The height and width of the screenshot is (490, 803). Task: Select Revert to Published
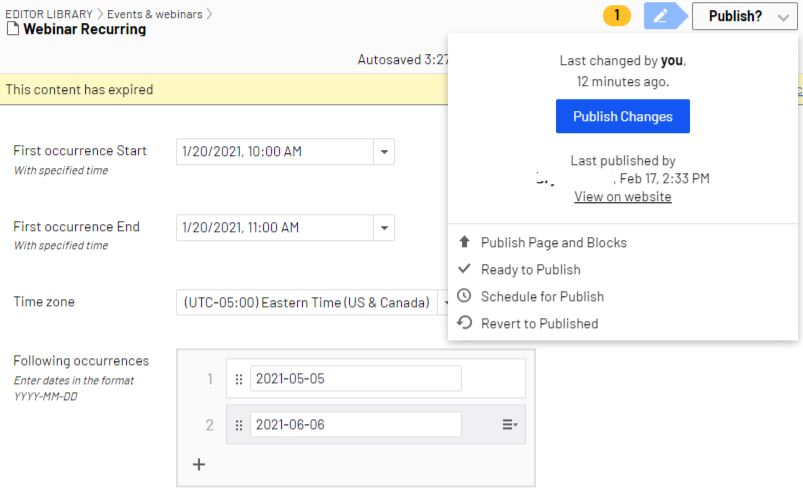tap(539, 324)
